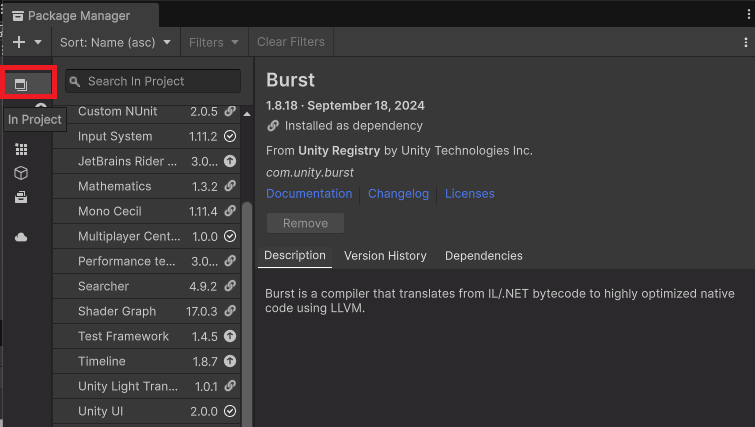This screenshot has height=427, width=755.
Task: Switch to the Dependencies tab
Action: pos(483,256)
